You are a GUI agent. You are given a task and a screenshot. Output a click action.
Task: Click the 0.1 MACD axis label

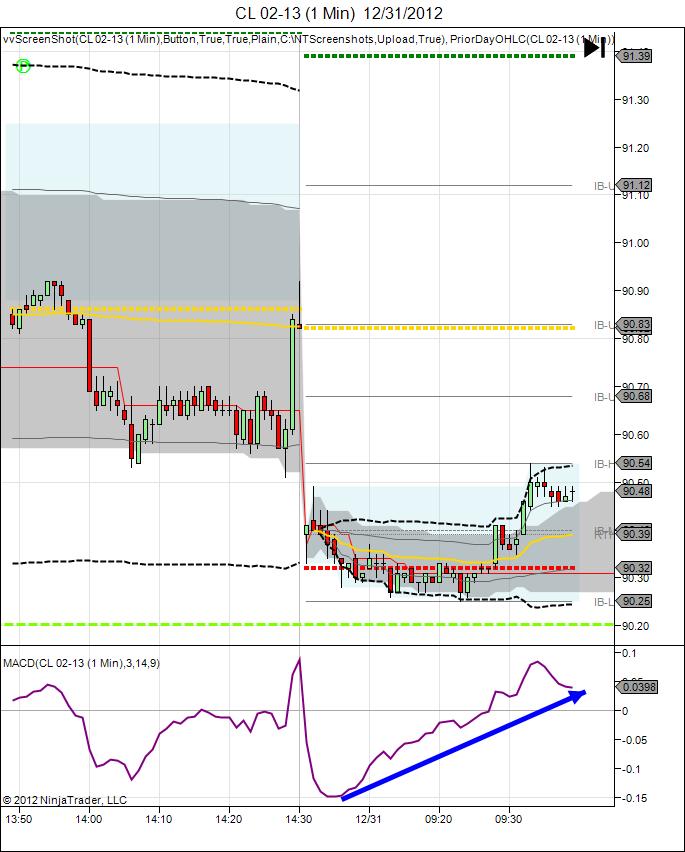click(629, 653)
